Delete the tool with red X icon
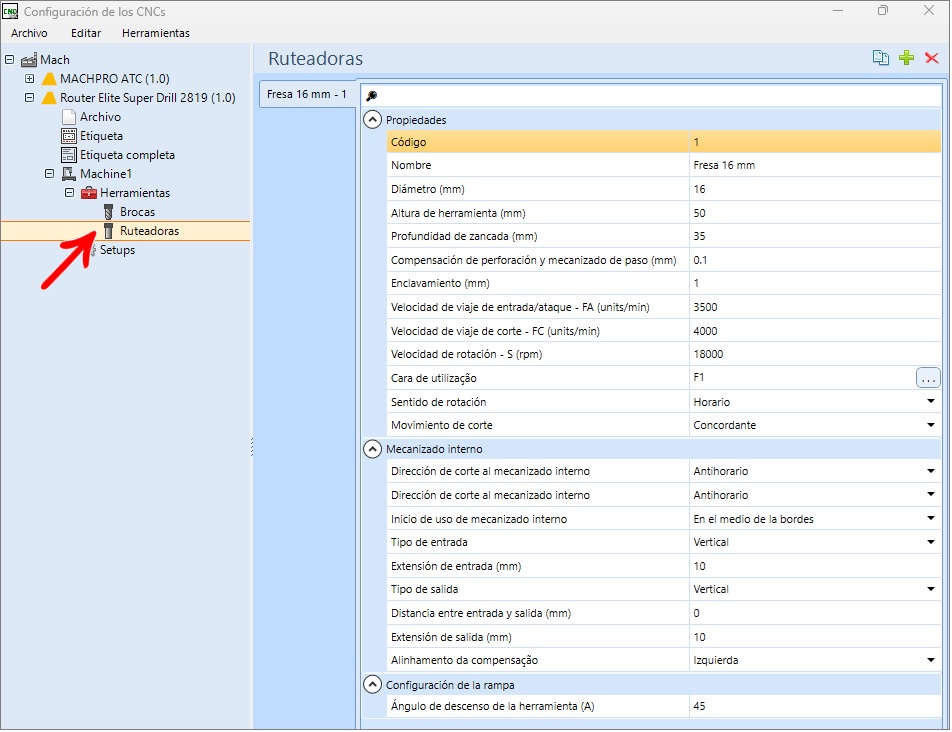Screen dimensions: 952x732 (x=931, y=58)
